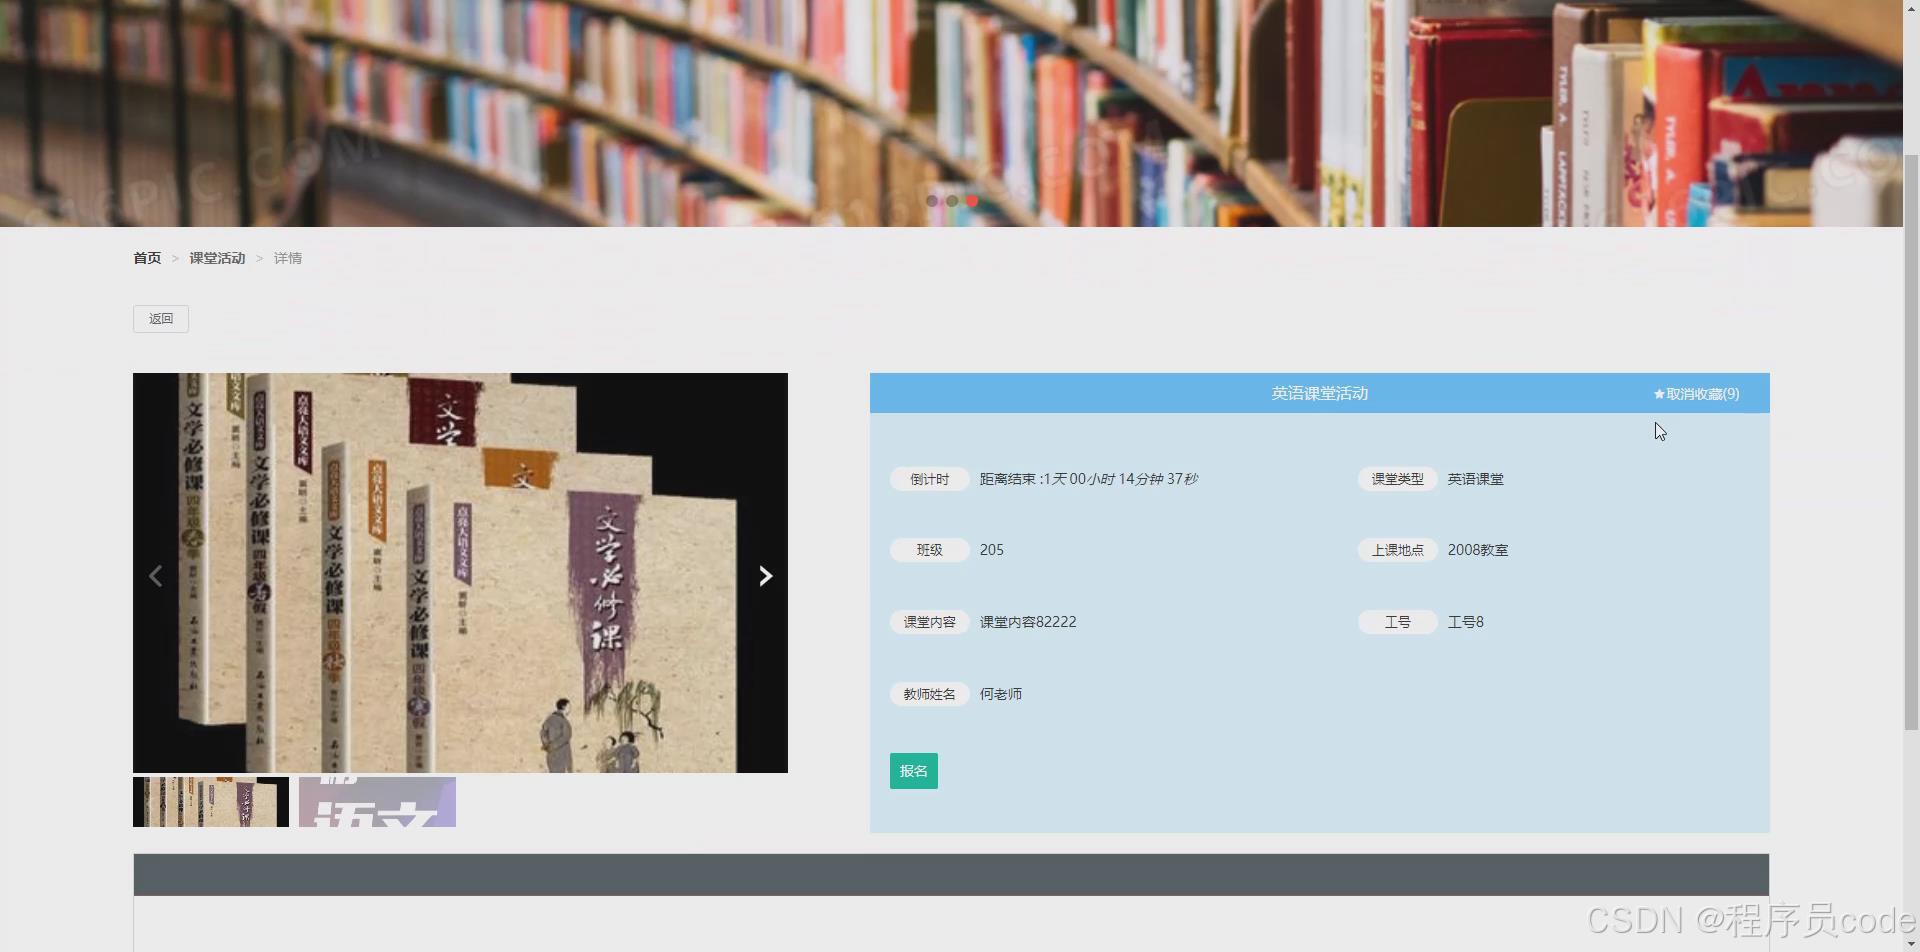Click the green 报名 button

(x=914, y=771)
